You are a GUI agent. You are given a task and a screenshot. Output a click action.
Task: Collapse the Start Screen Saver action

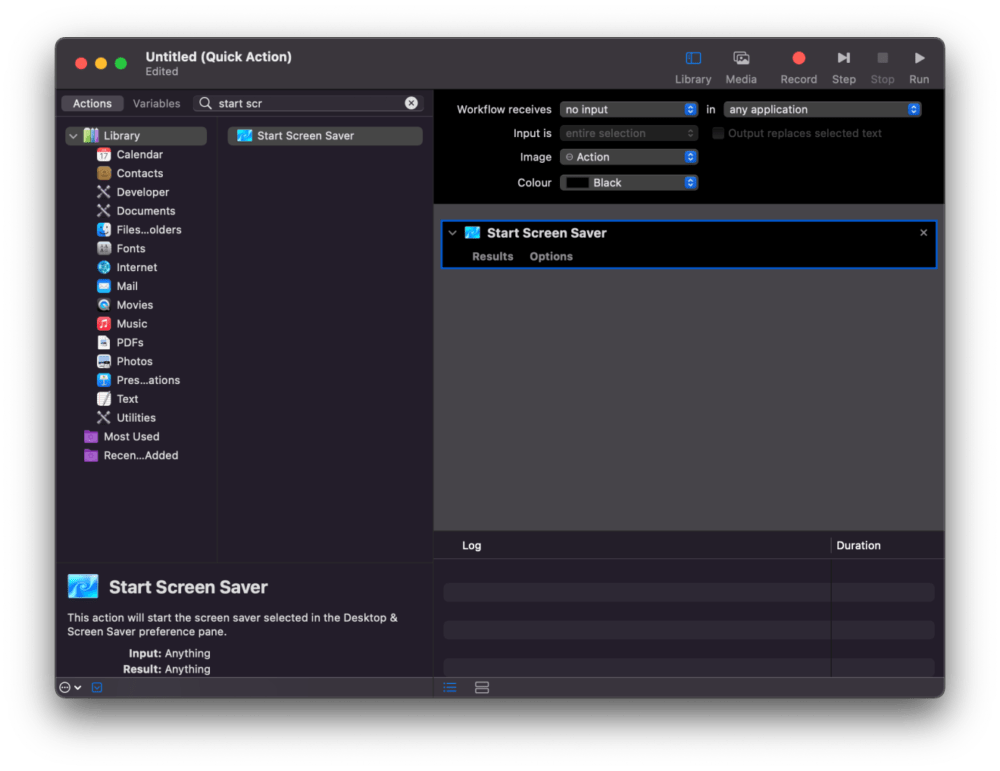pyautogui.click(x=454, y=232)
